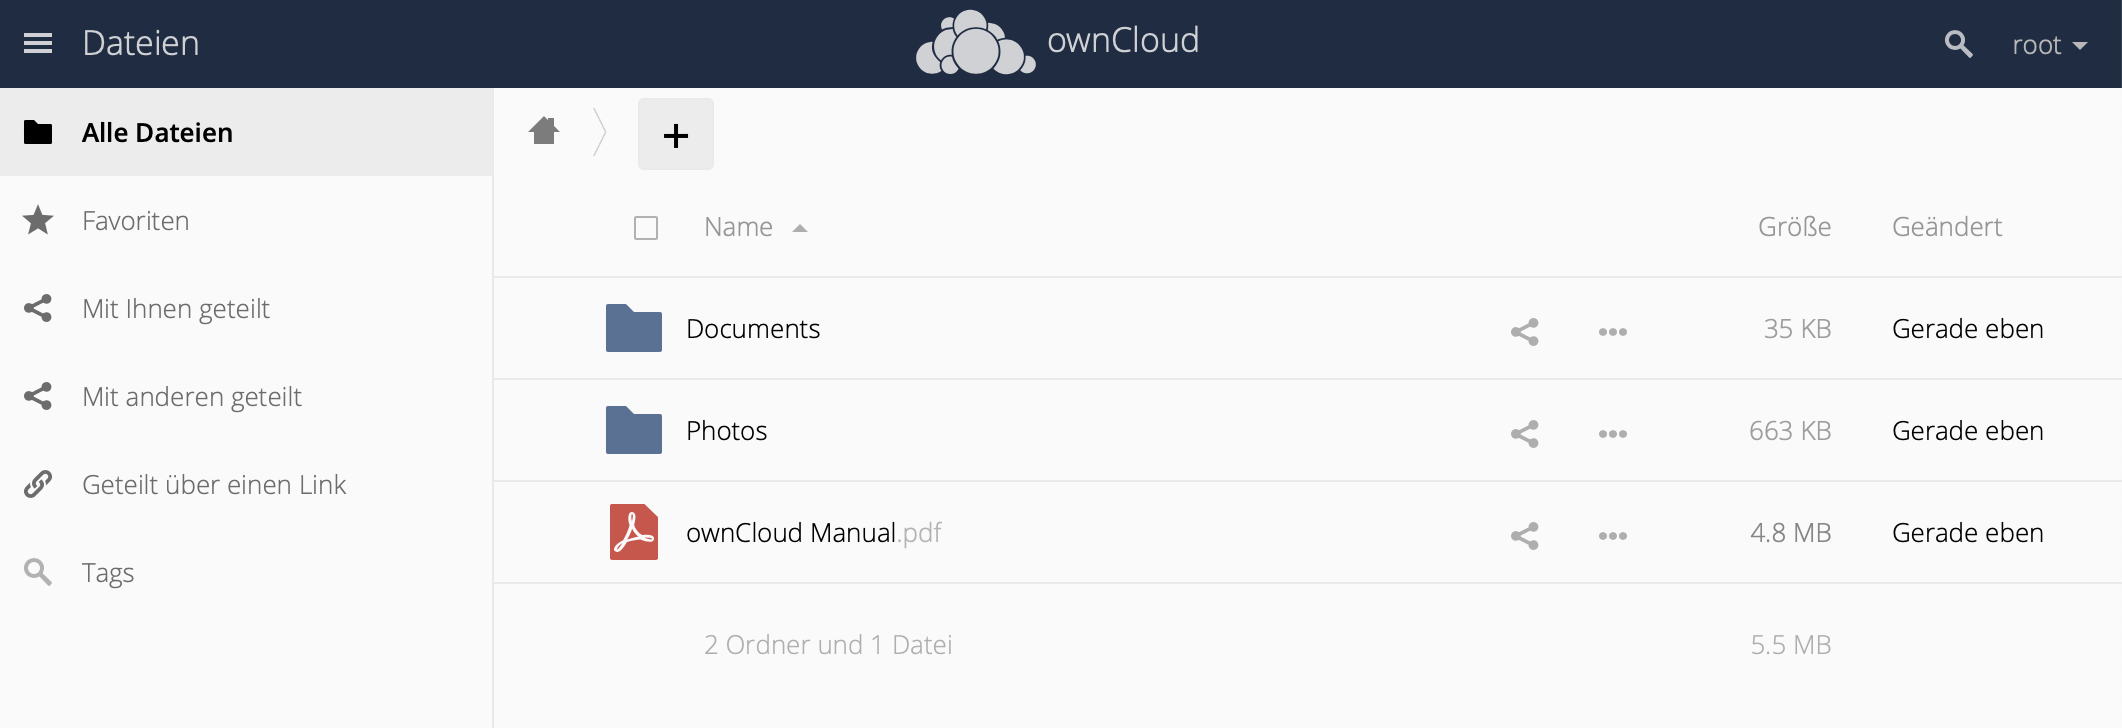Select Mit Ihnen geteilt in sidebar
2122x728 pixels.
(175, 309)
